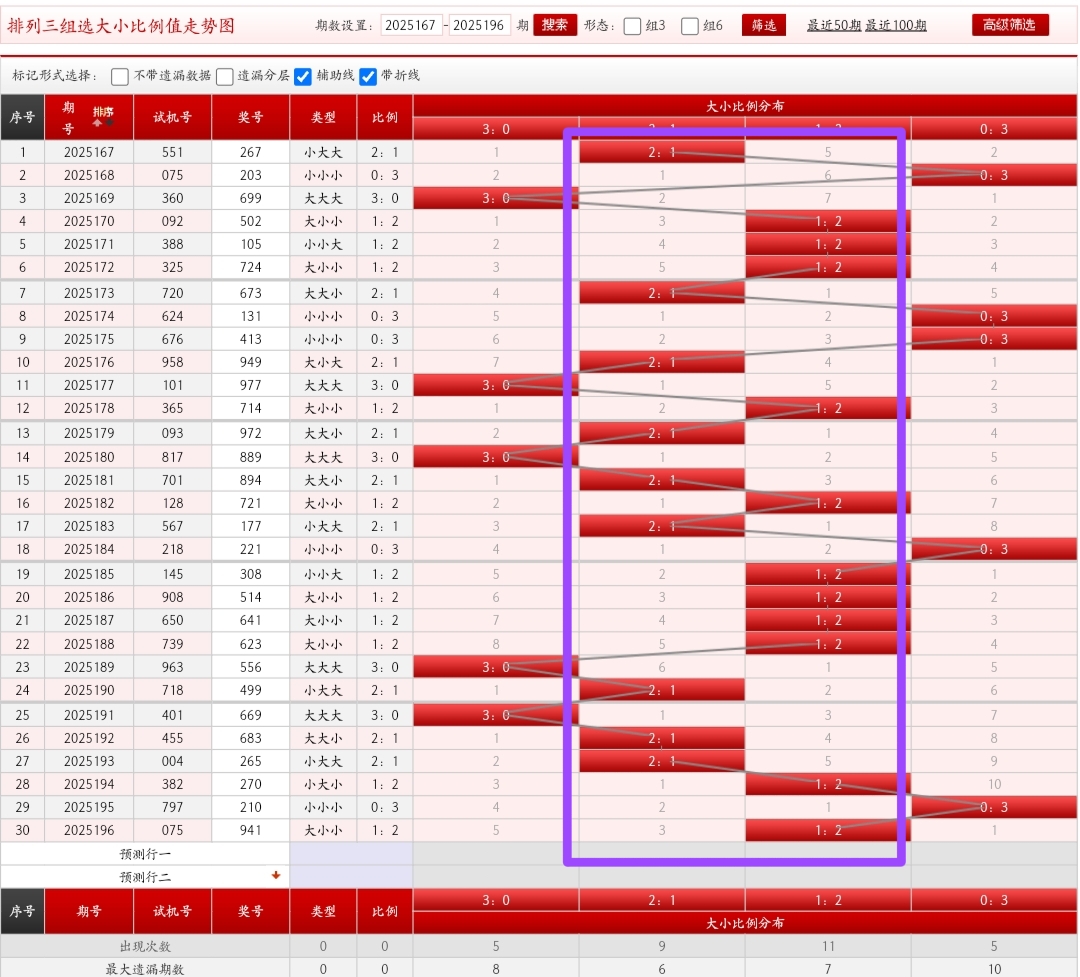Screen dimensions: 1080x977
Task: Click test number 908 in row 2025186
Action: tap(172, 597)
